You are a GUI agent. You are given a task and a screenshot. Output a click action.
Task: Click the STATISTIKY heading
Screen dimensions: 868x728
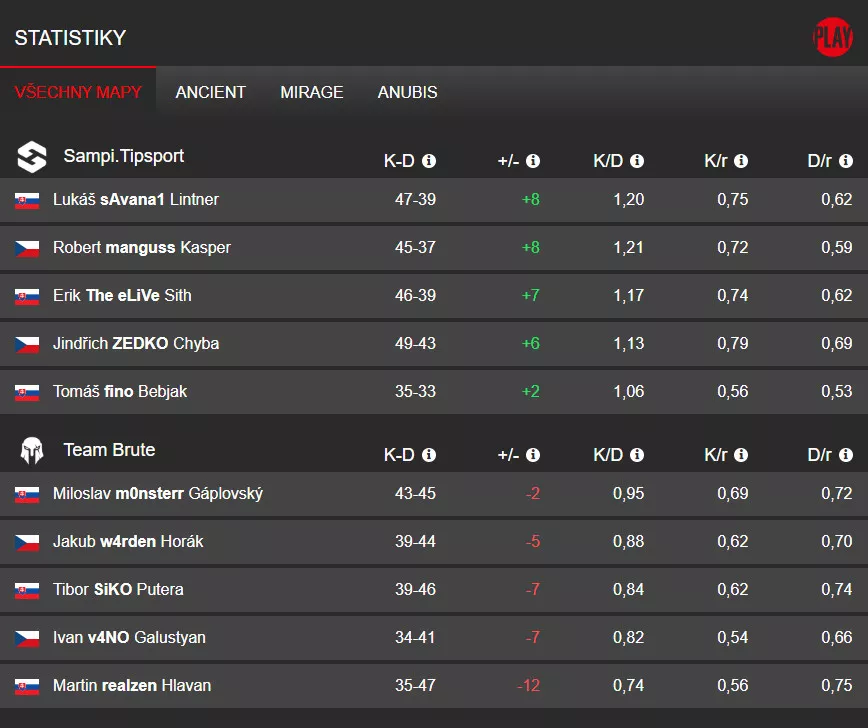(69, 37)
